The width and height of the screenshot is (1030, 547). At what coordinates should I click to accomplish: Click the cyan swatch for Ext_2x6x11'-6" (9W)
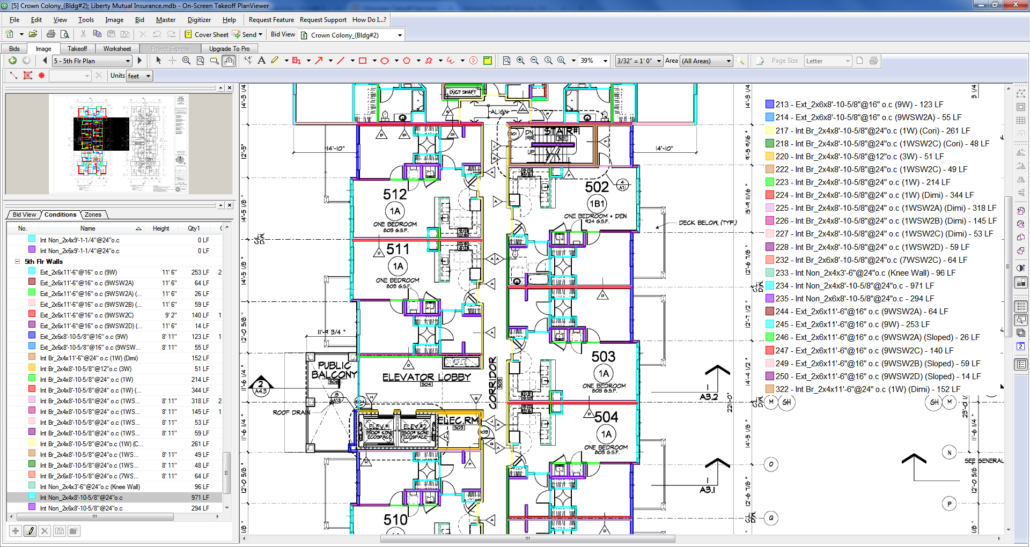pyautogui.click(x=30, y=272)
